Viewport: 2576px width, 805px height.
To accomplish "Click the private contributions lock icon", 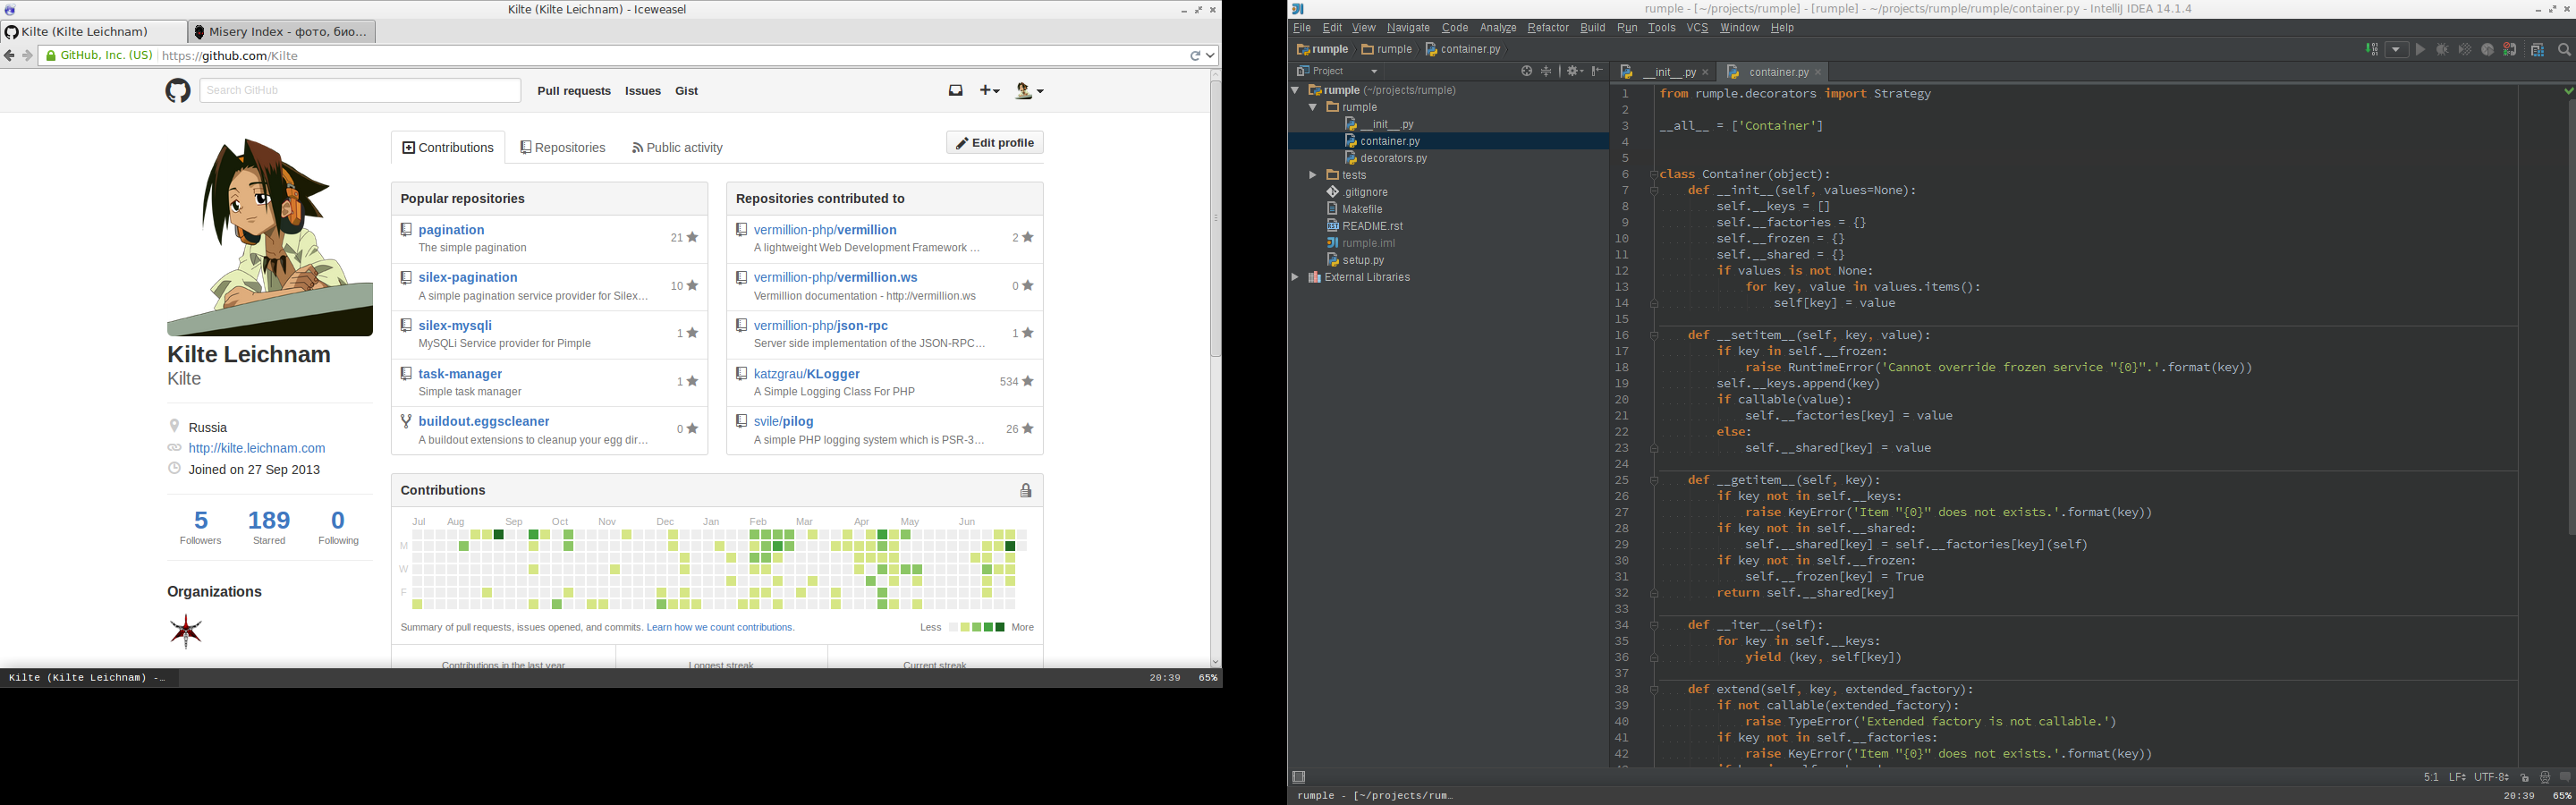I will click(1025, 490).
